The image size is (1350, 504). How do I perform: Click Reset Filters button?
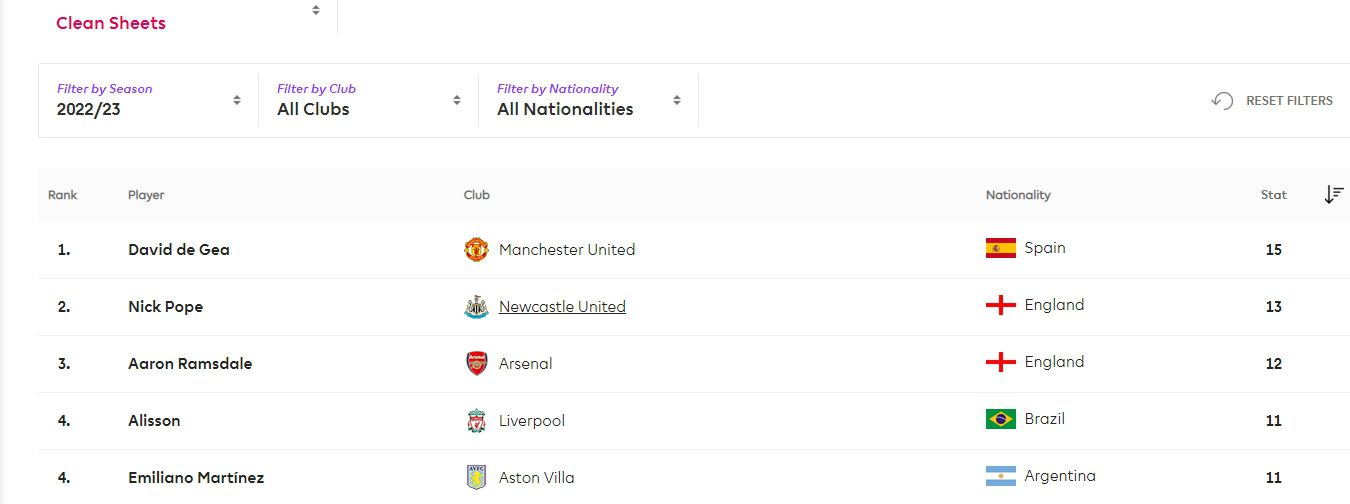(x=1272, y=101)
